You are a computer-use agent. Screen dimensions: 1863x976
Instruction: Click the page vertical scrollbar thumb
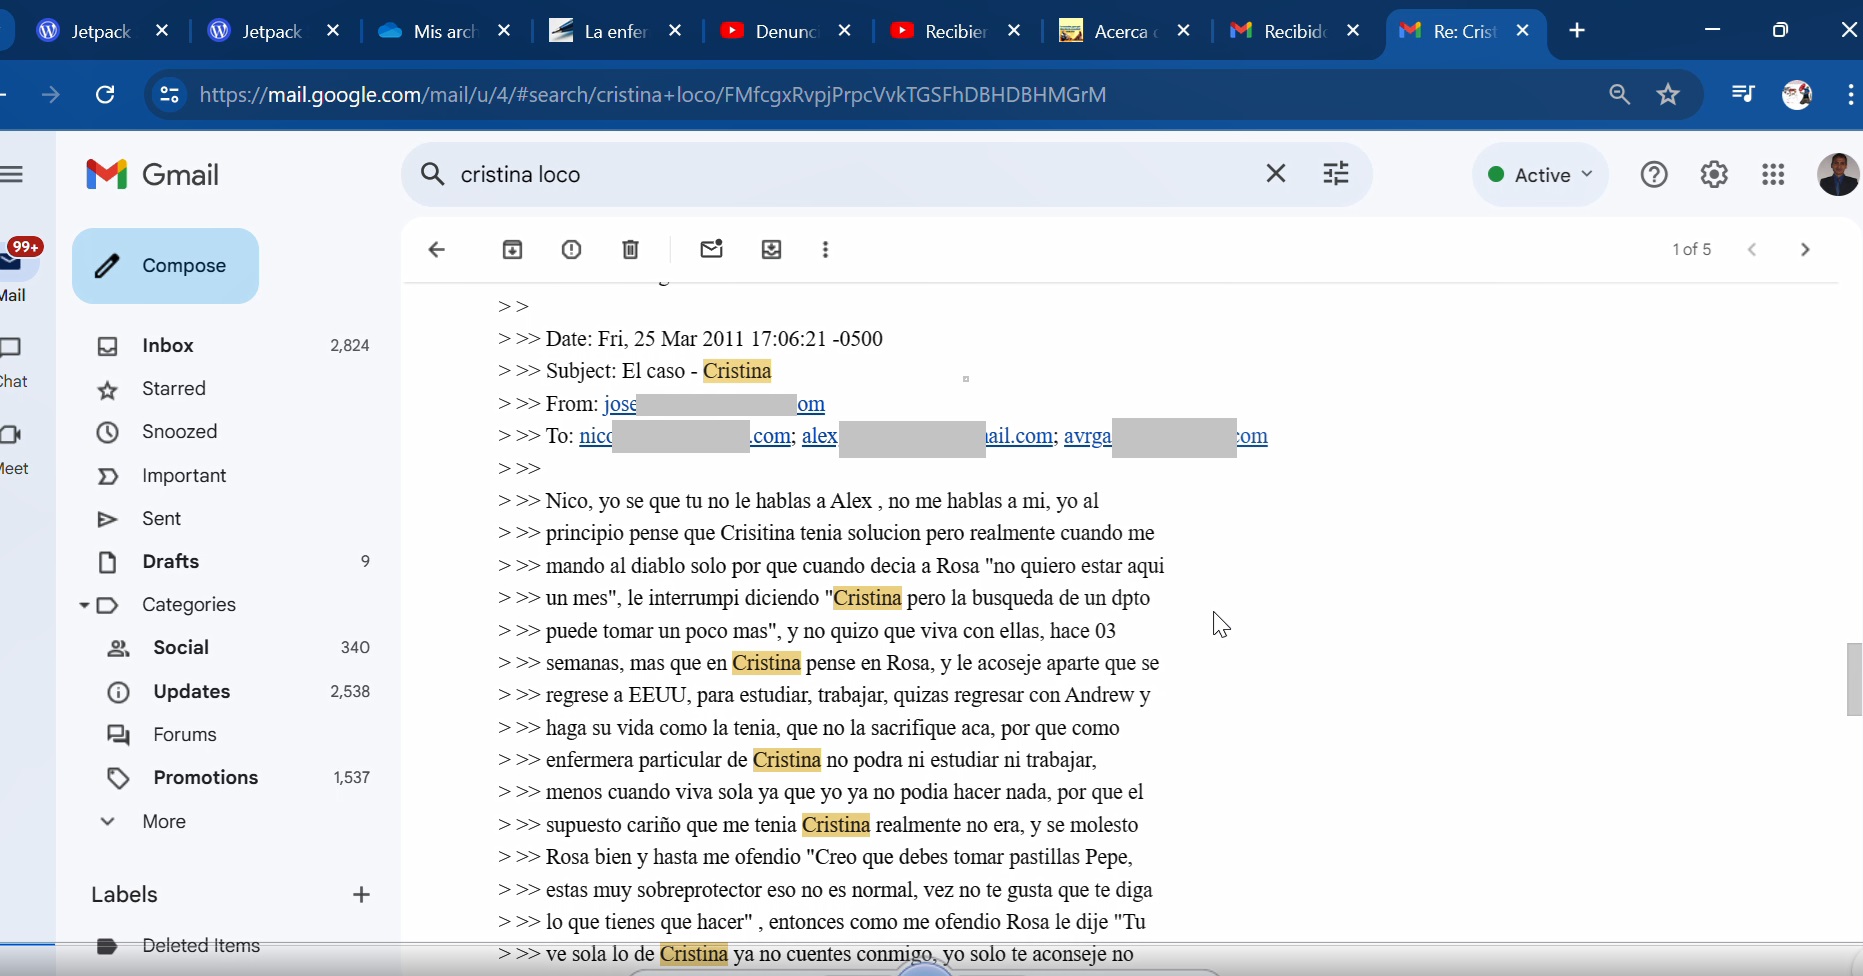[x=1853, y=680]
